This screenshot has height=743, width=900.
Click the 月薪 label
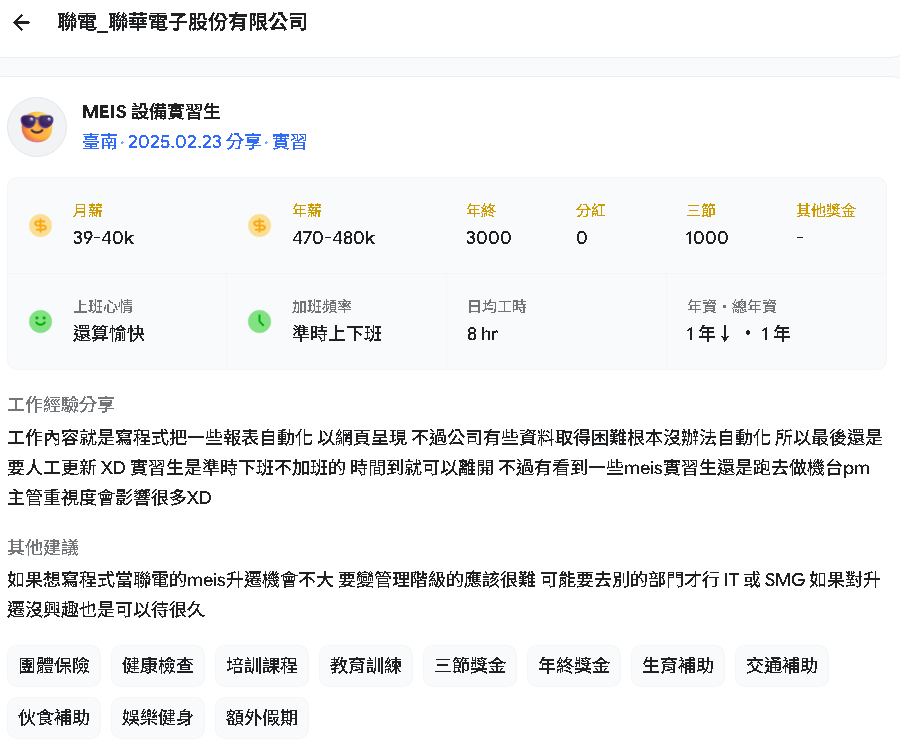pos(88,211)
